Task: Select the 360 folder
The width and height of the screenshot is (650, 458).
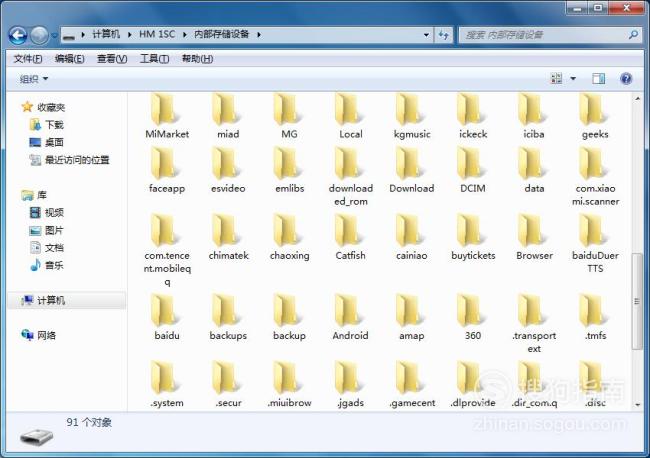Action: pyautogui.click(x=473, y=318)
